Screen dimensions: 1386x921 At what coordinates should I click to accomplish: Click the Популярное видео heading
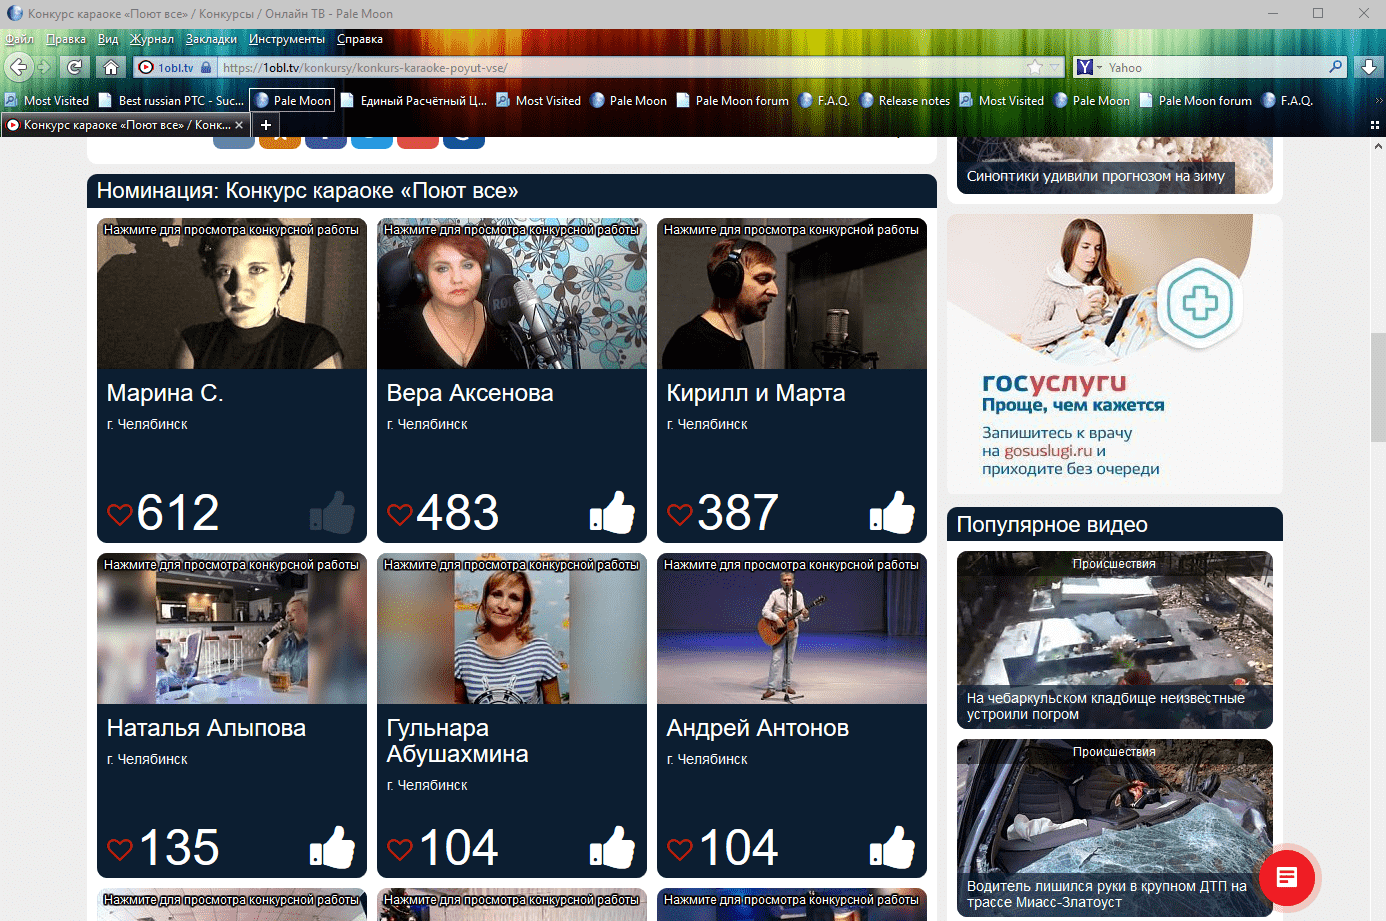click(x=1052, y=525)
